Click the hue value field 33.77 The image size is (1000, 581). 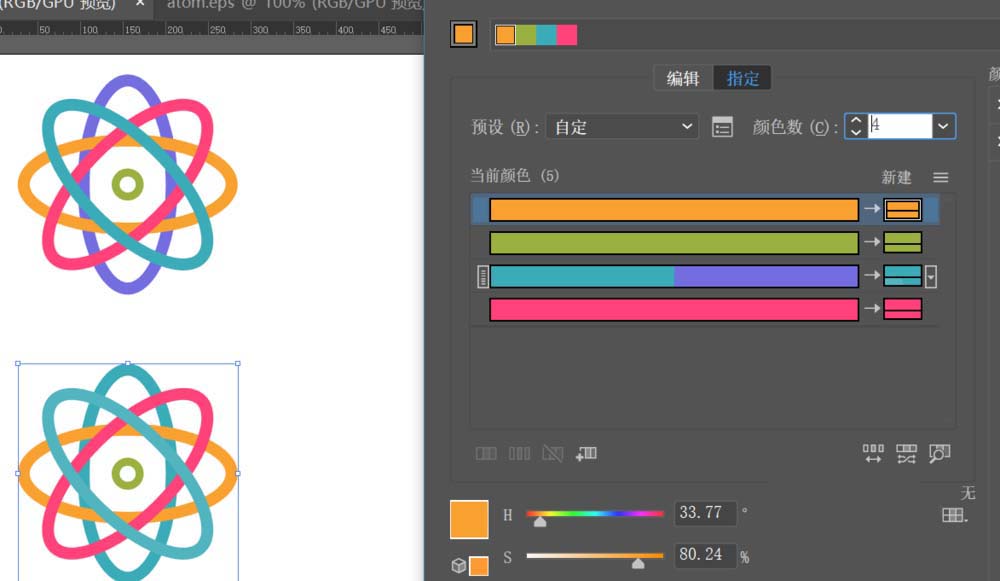[705, 513]
